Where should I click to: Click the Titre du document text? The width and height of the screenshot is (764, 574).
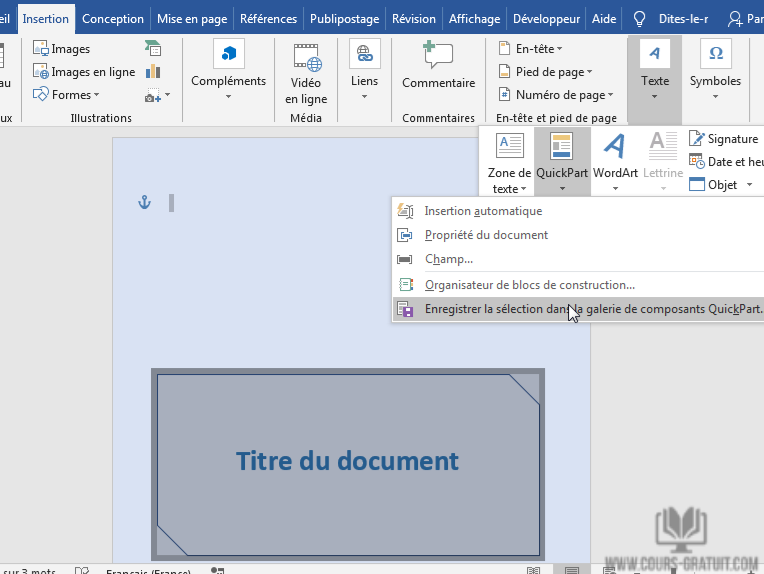coord(347,461)
